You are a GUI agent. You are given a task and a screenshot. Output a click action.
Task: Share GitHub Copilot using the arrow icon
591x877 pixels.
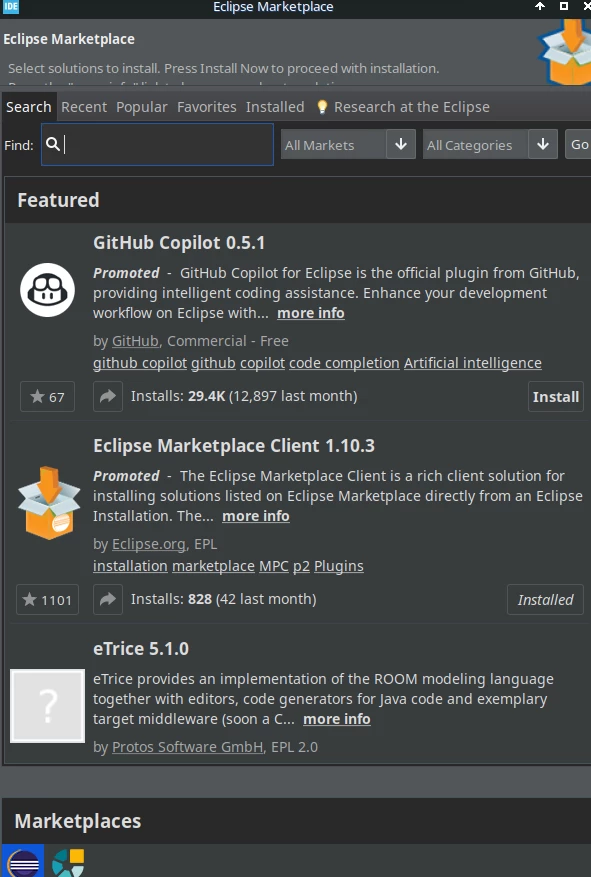click(108, 397)
